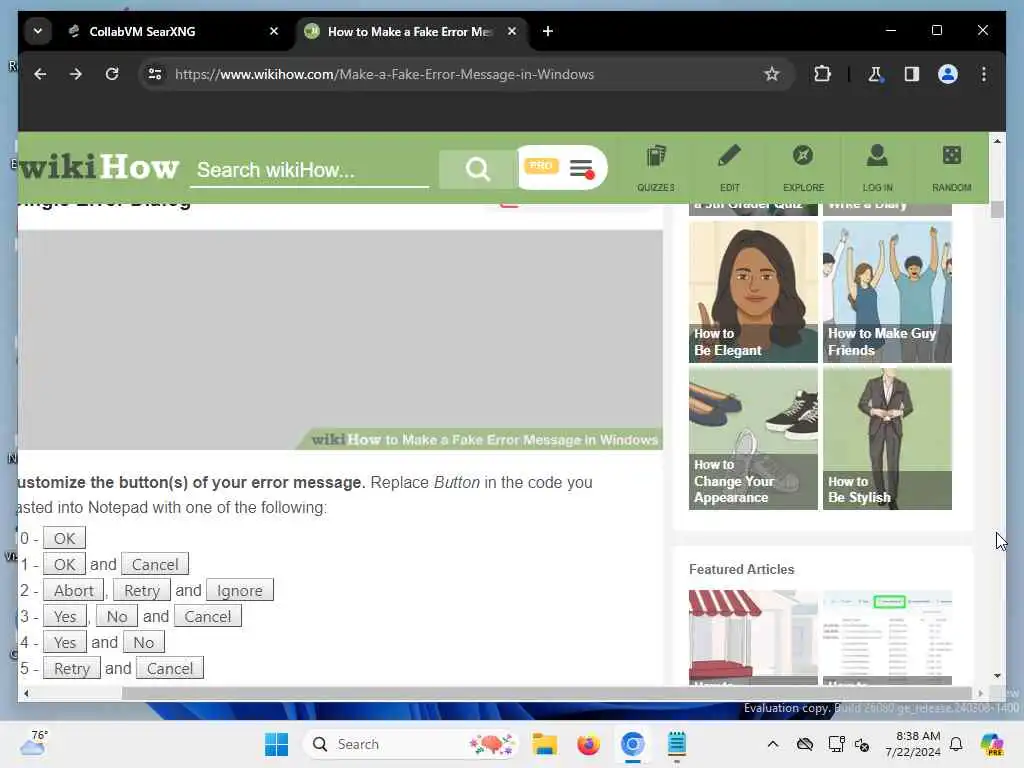
Task: Click the 'Featured Articles' heading
Action: (741, 569)
